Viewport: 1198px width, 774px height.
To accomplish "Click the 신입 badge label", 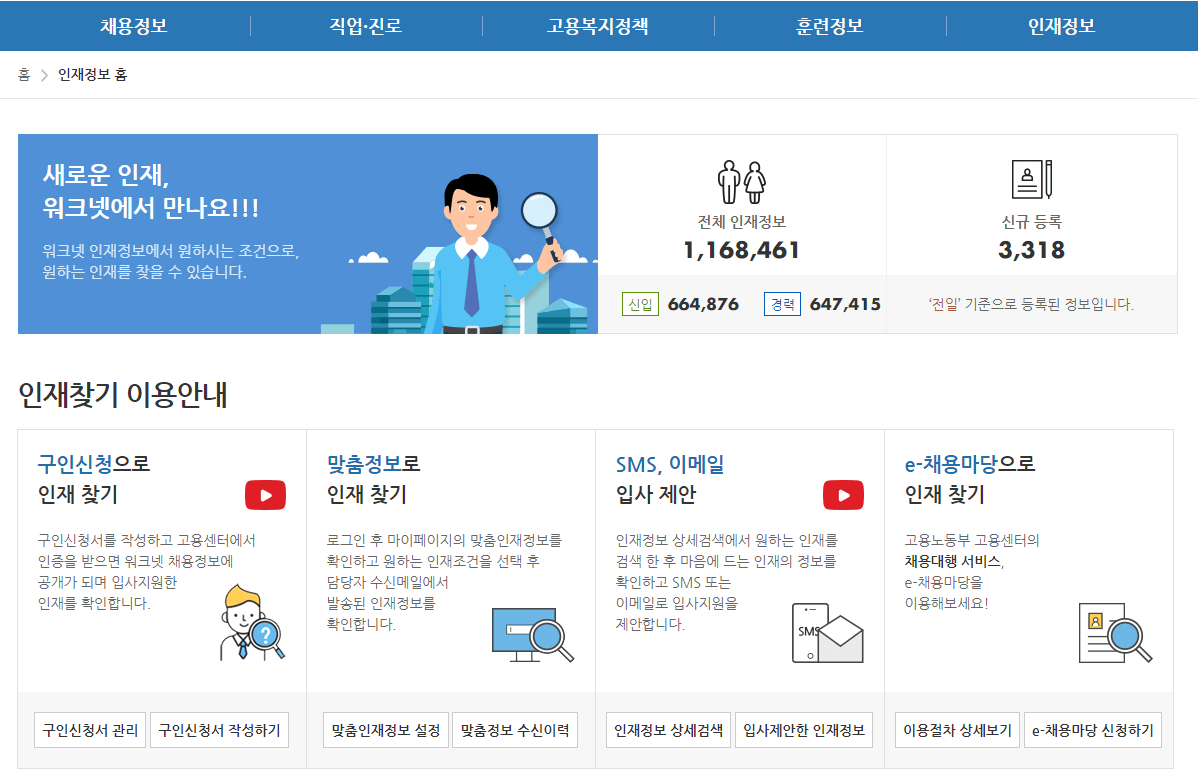I will click(640, 305).
